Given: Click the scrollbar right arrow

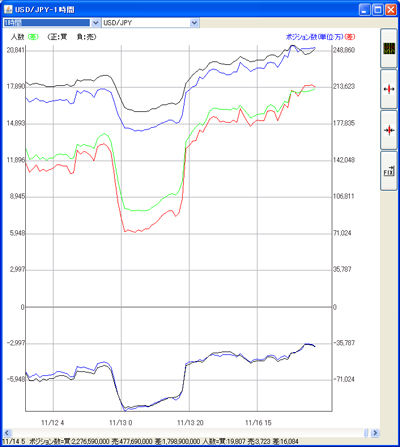Looking at the screenshot, I should click(x=375, y=433).
